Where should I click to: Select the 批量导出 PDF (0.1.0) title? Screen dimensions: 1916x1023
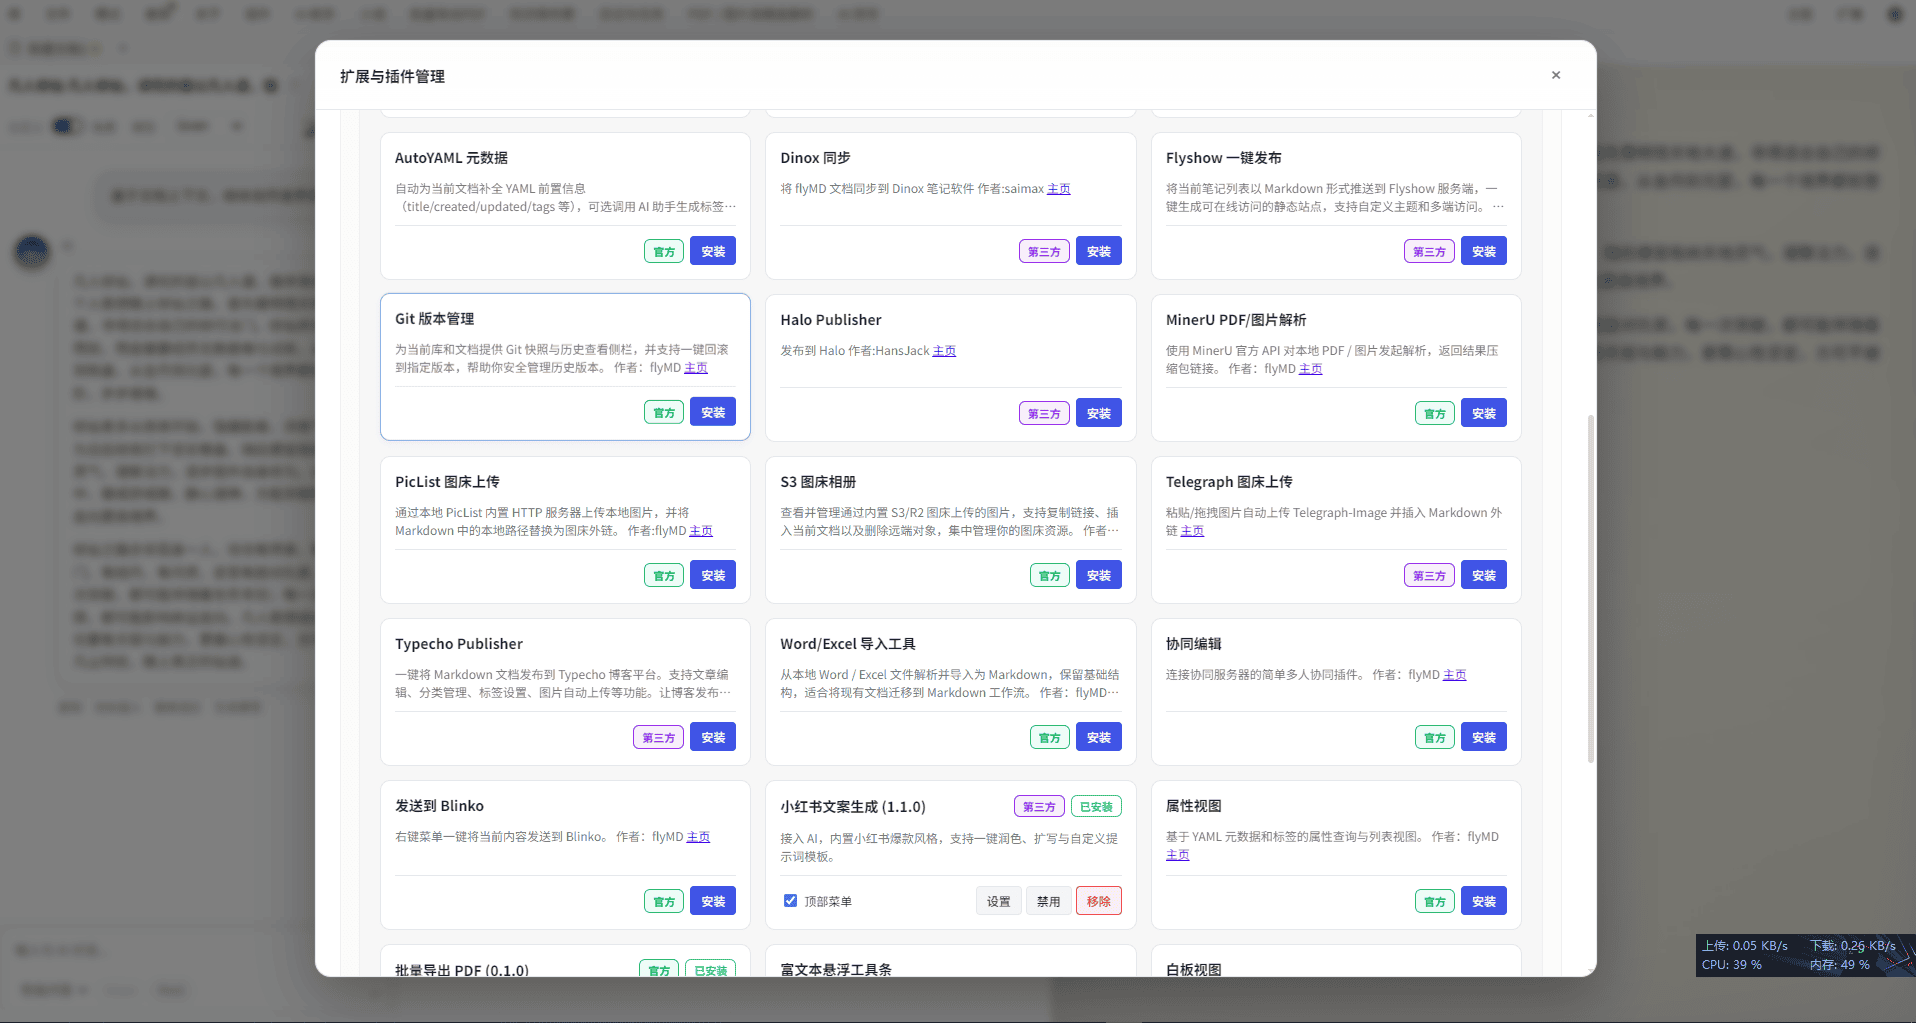click(x=462, y=970)
